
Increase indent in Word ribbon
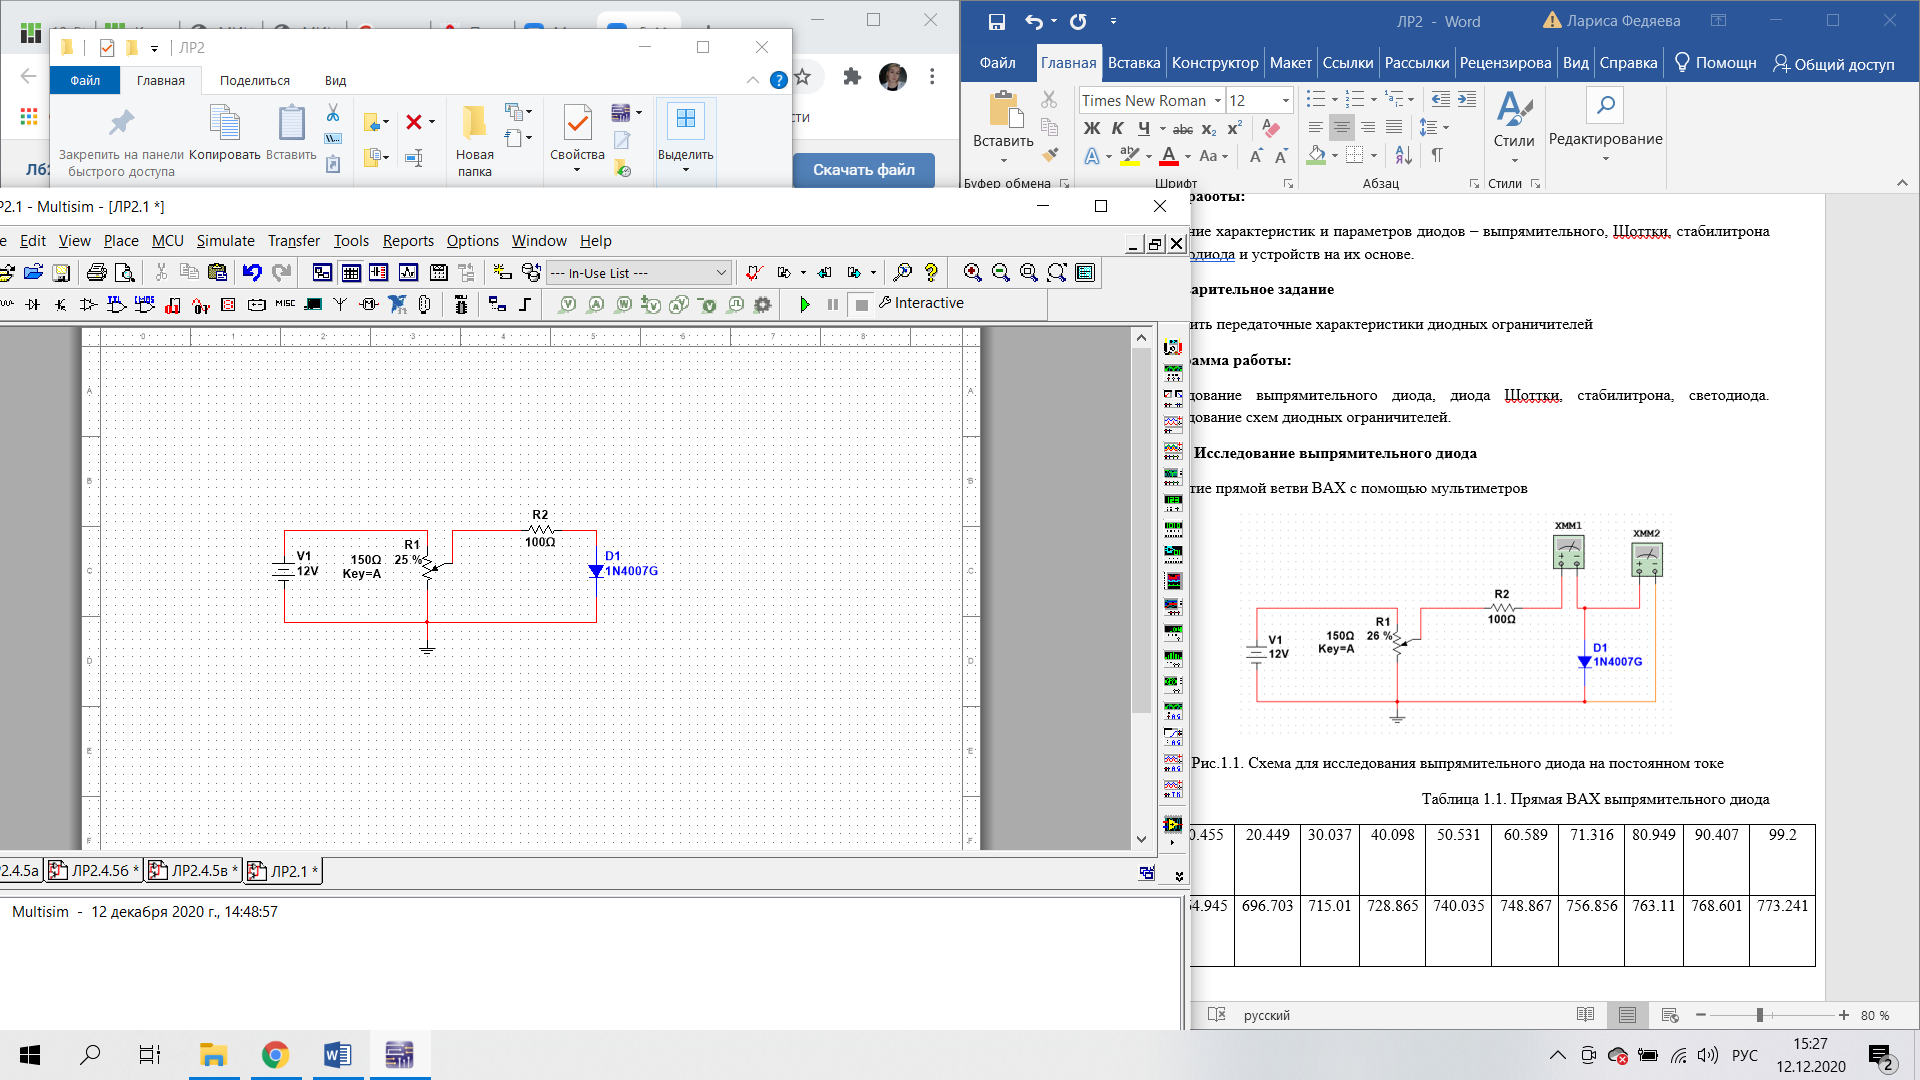pyautogui.click(x=1467, y=99)
